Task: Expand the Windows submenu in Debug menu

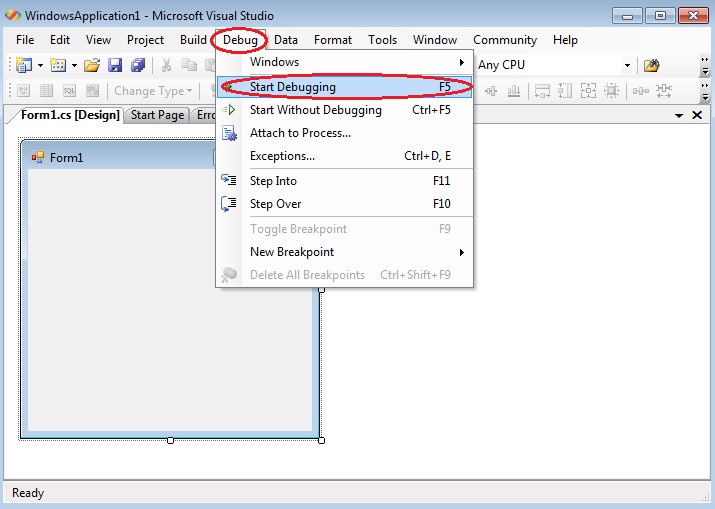Action: click(x=345, y=62)
